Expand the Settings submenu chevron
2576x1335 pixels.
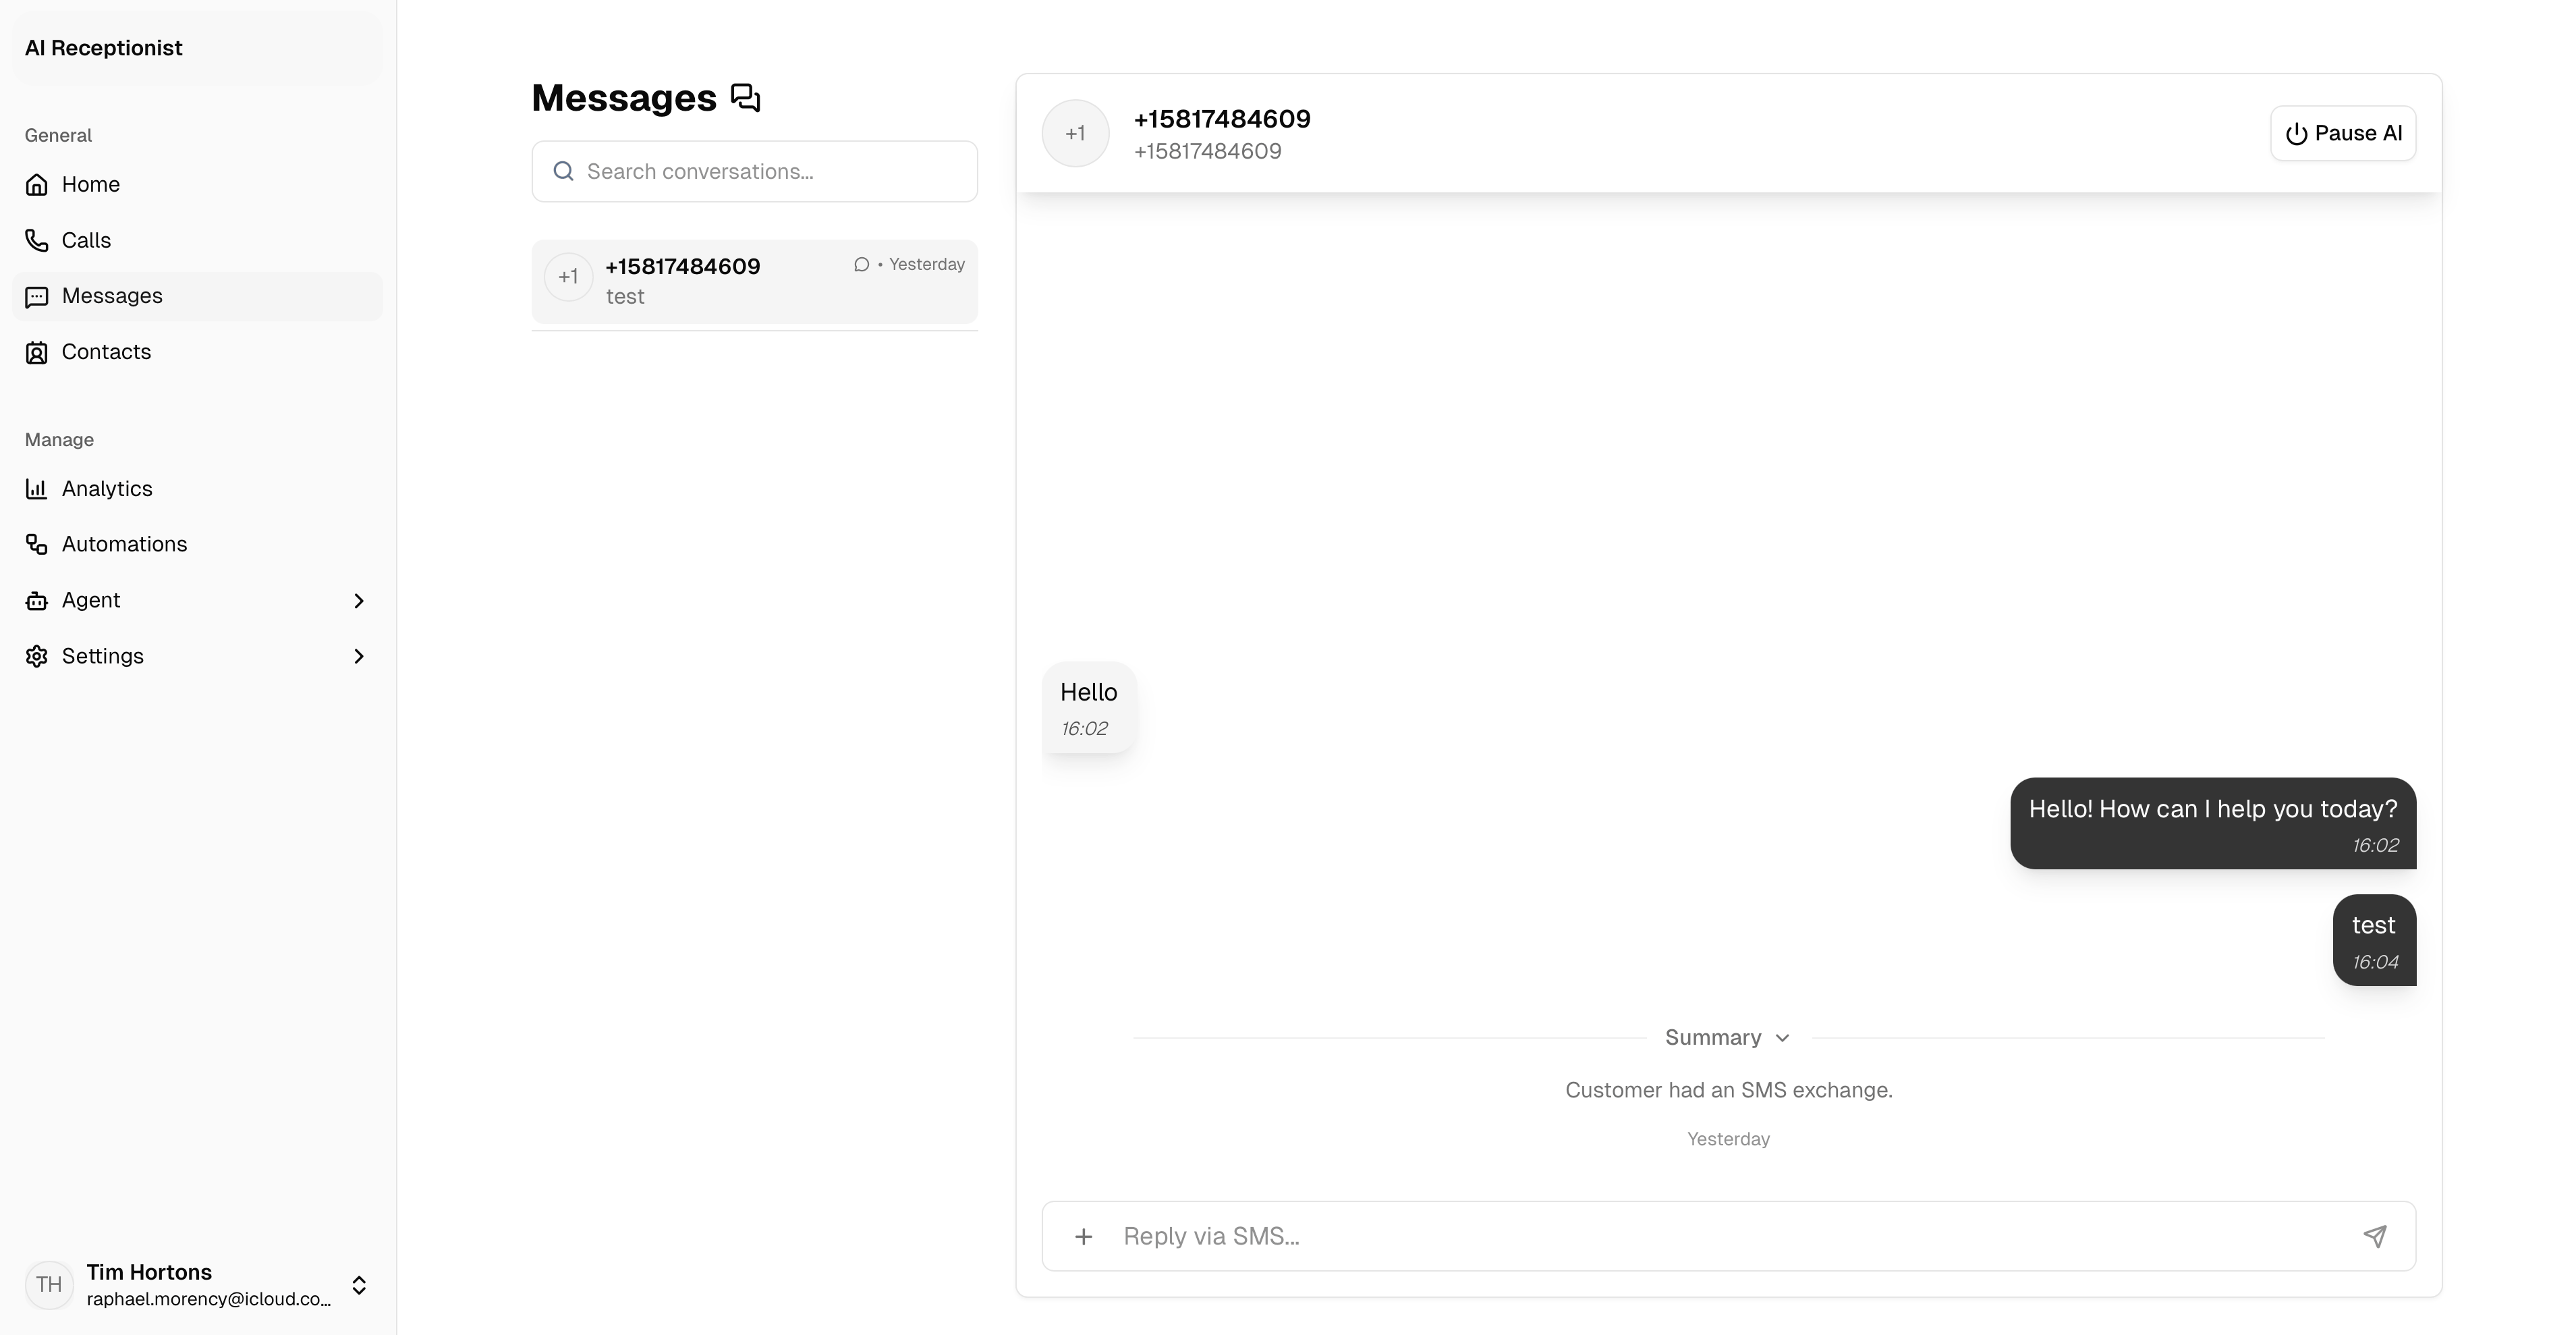[359, 657]
